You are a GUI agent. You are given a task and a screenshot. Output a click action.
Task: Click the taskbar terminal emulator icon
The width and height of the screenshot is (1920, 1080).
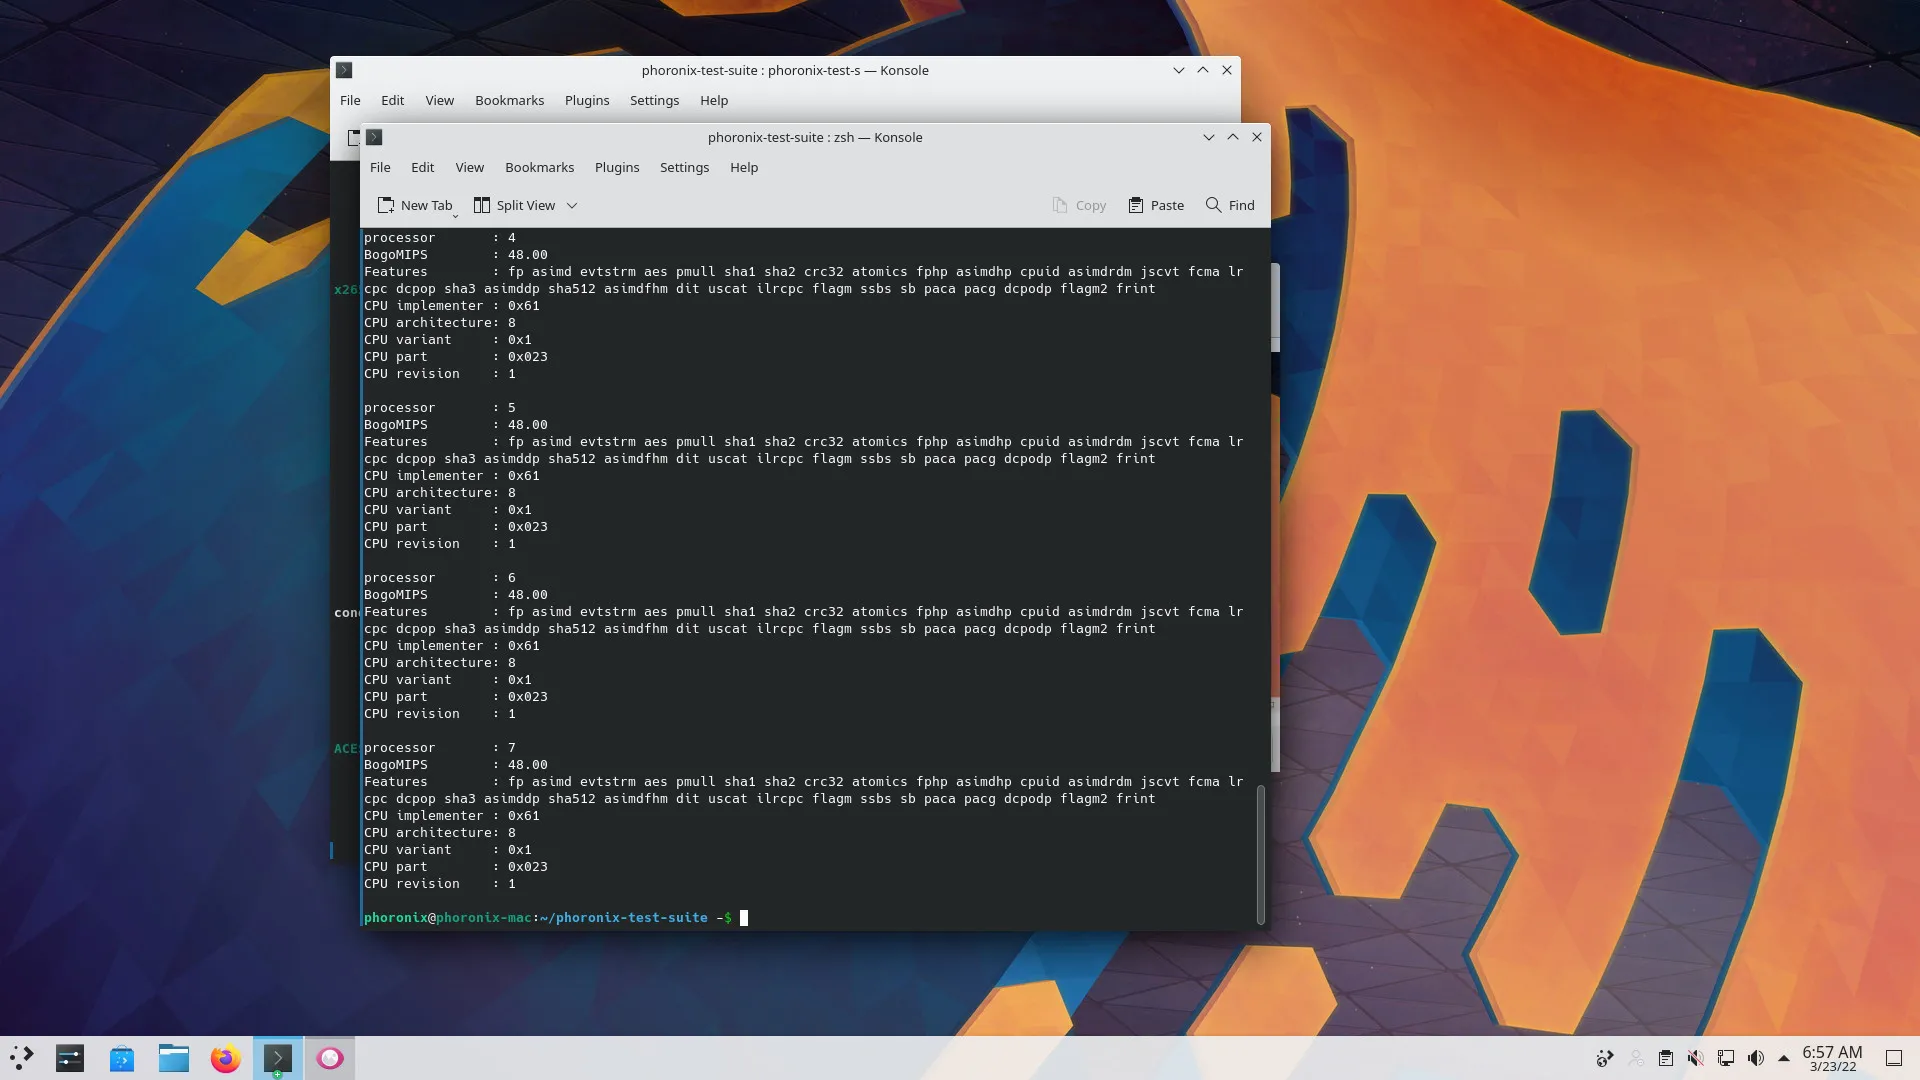[278, 1056]
